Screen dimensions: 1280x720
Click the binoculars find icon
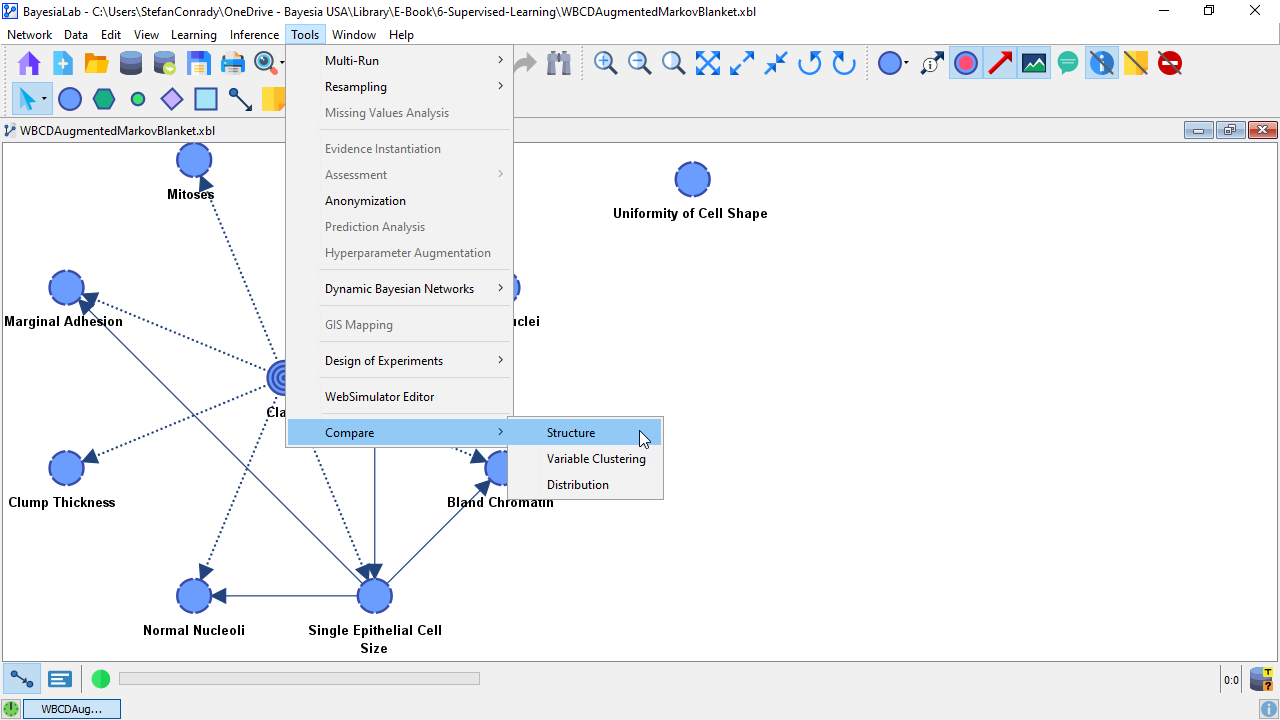pos(559,64)
